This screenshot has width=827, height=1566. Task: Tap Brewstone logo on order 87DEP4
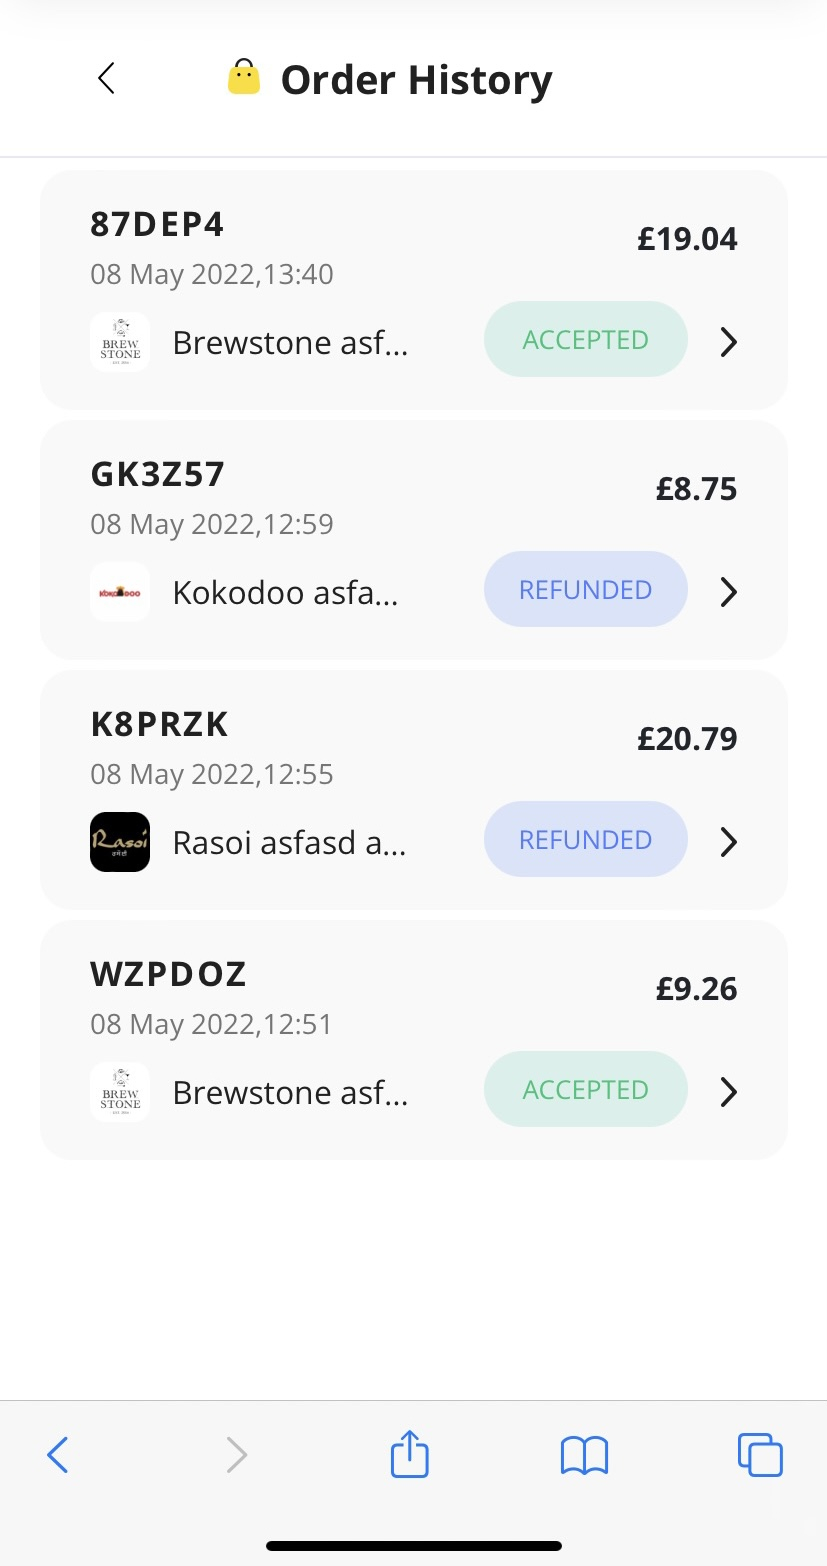pyautogui.click(x=120, y=342)
